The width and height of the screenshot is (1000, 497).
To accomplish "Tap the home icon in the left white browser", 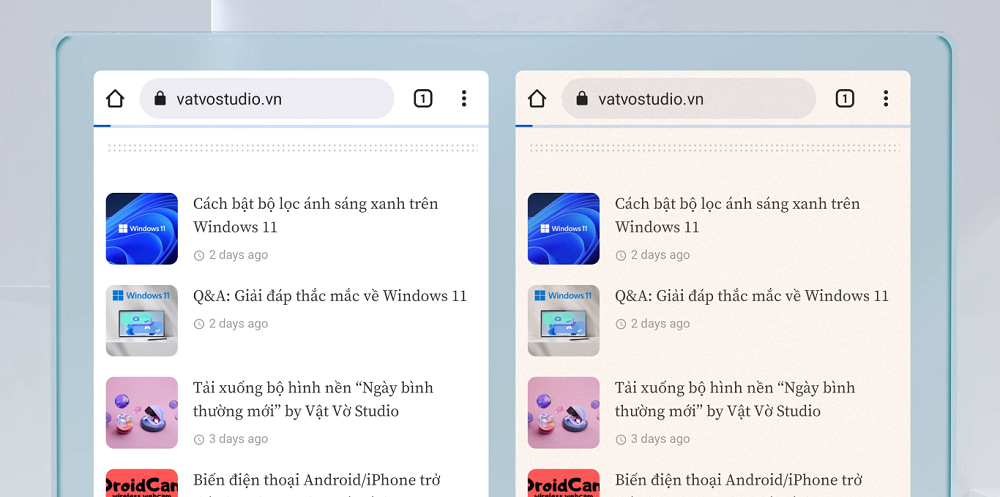I will (x=115, y=99).
